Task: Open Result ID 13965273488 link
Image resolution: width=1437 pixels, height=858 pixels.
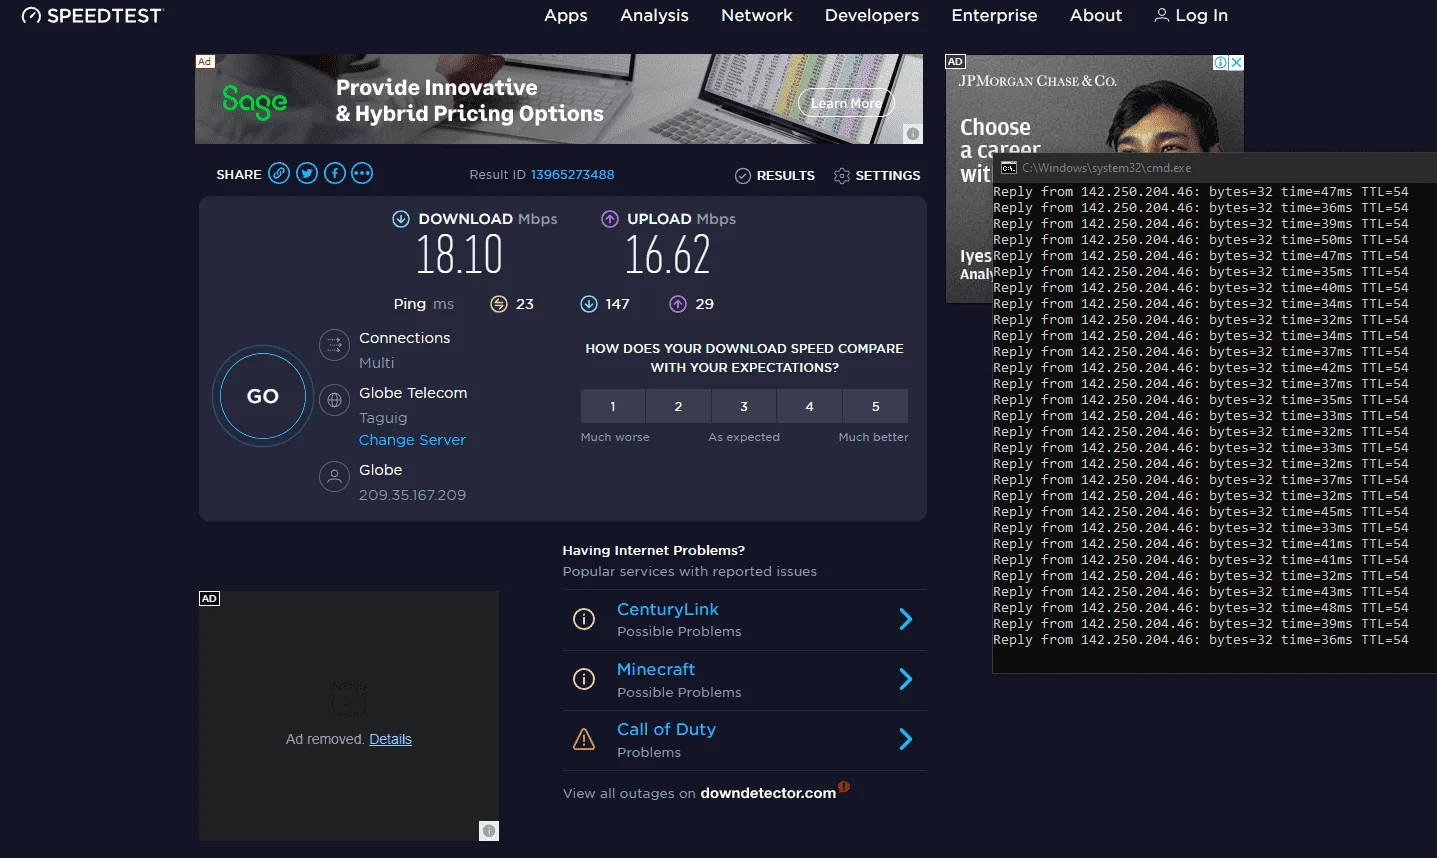Action: pyautogui.click(x=572, y=174)
